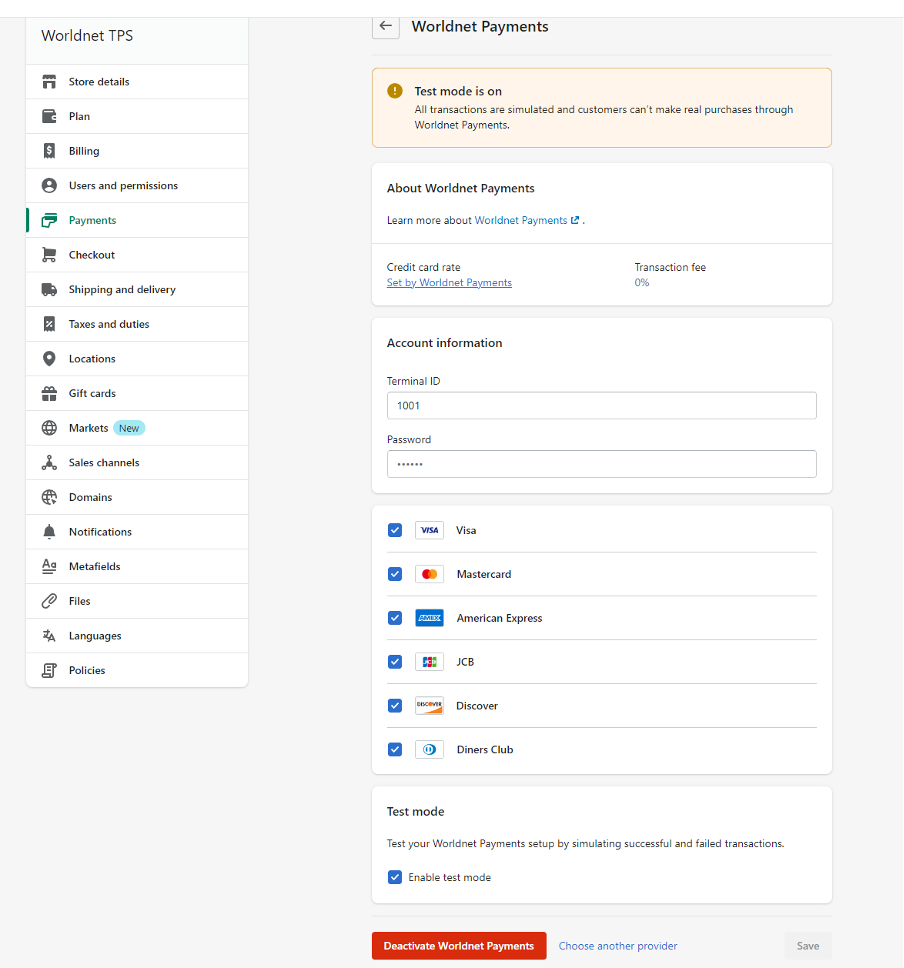Open the Plan settings page
Image resolution: width=904 pixels, height=968 pixels.
tap(137, 116)
